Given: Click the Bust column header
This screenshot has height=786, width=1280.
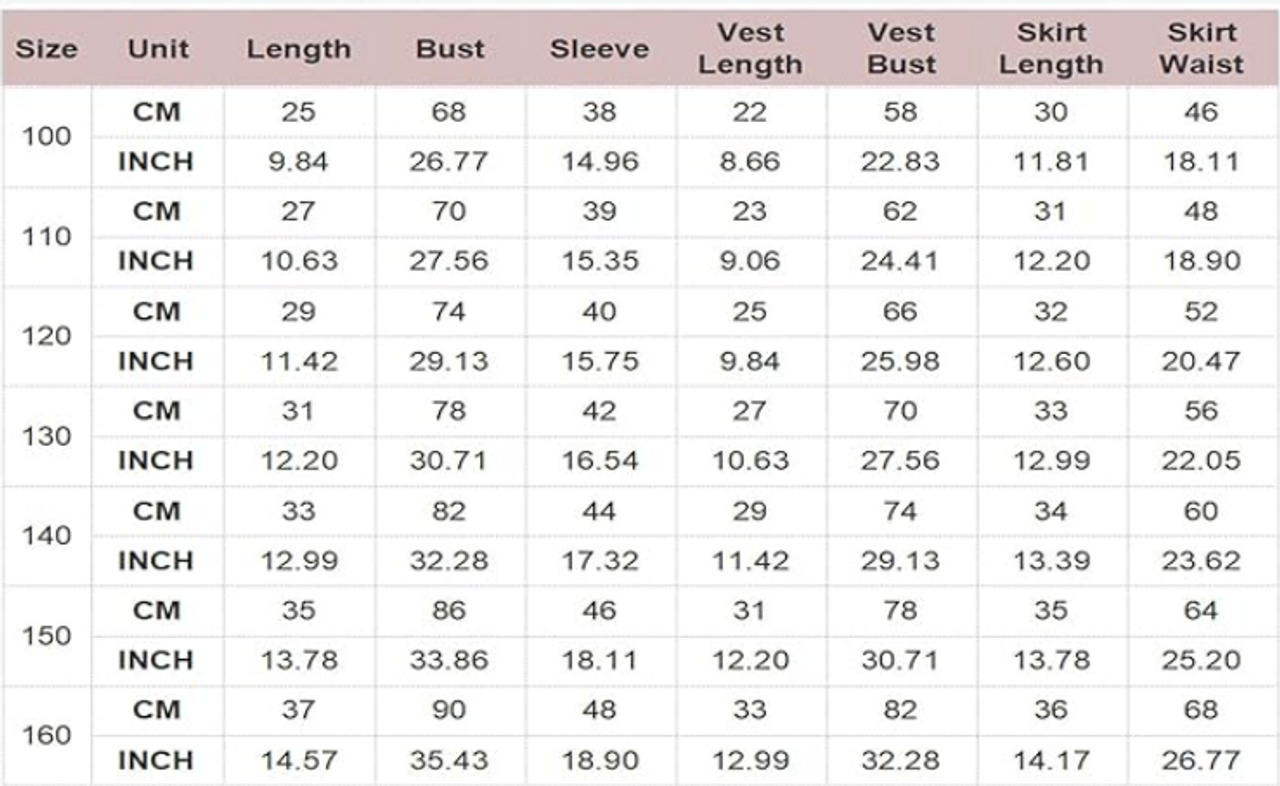Looking at the screenshot, I should click(449, 48).
